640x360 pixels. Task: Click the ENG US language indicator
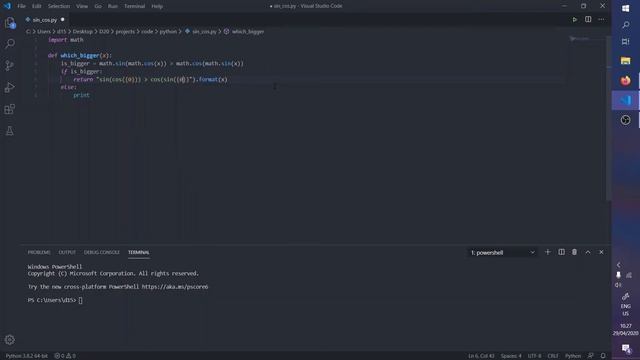point(625,310)
